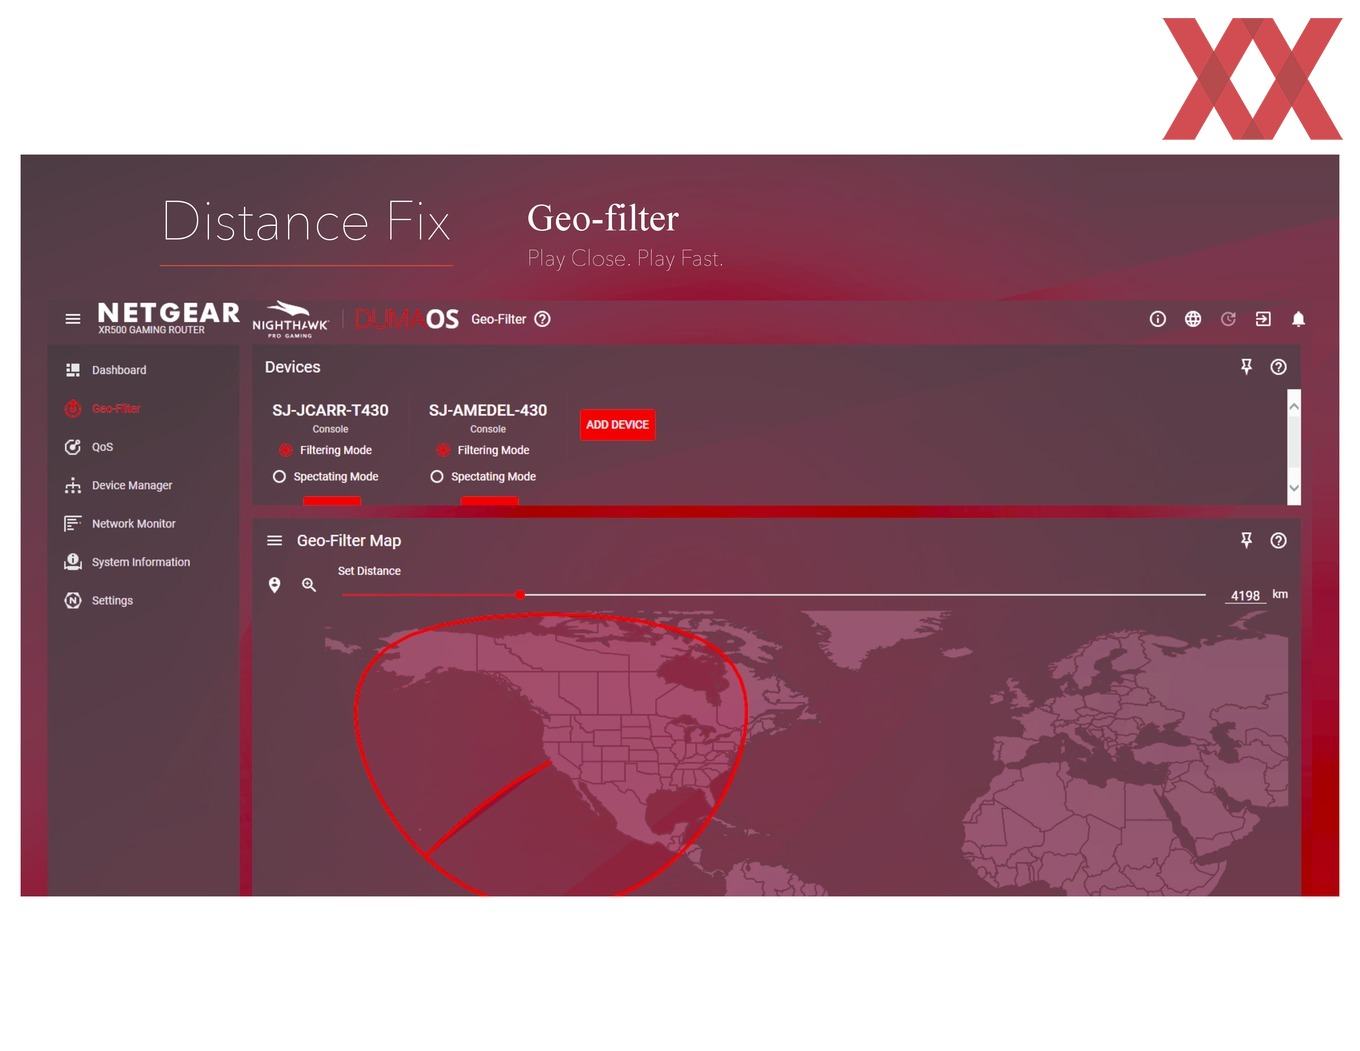The height and width of the screenshot is (1051, 1360).
Task: Click the Geo-Filter help question icon in header
Action: point(542,319)
